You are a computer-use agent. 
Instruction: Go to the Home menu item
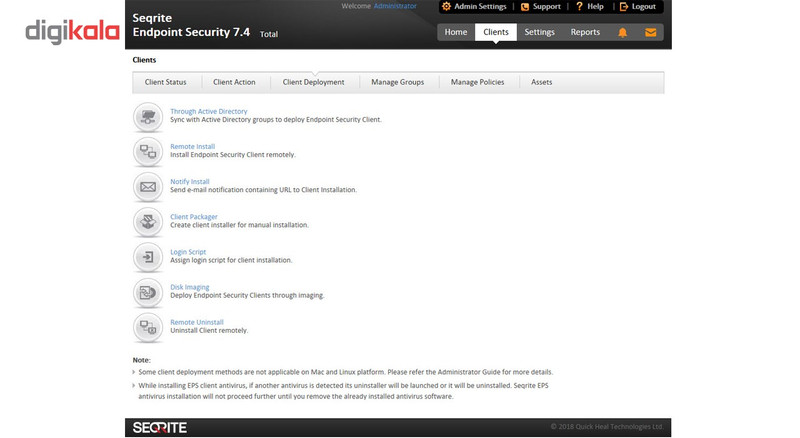(x=456, y=32)
